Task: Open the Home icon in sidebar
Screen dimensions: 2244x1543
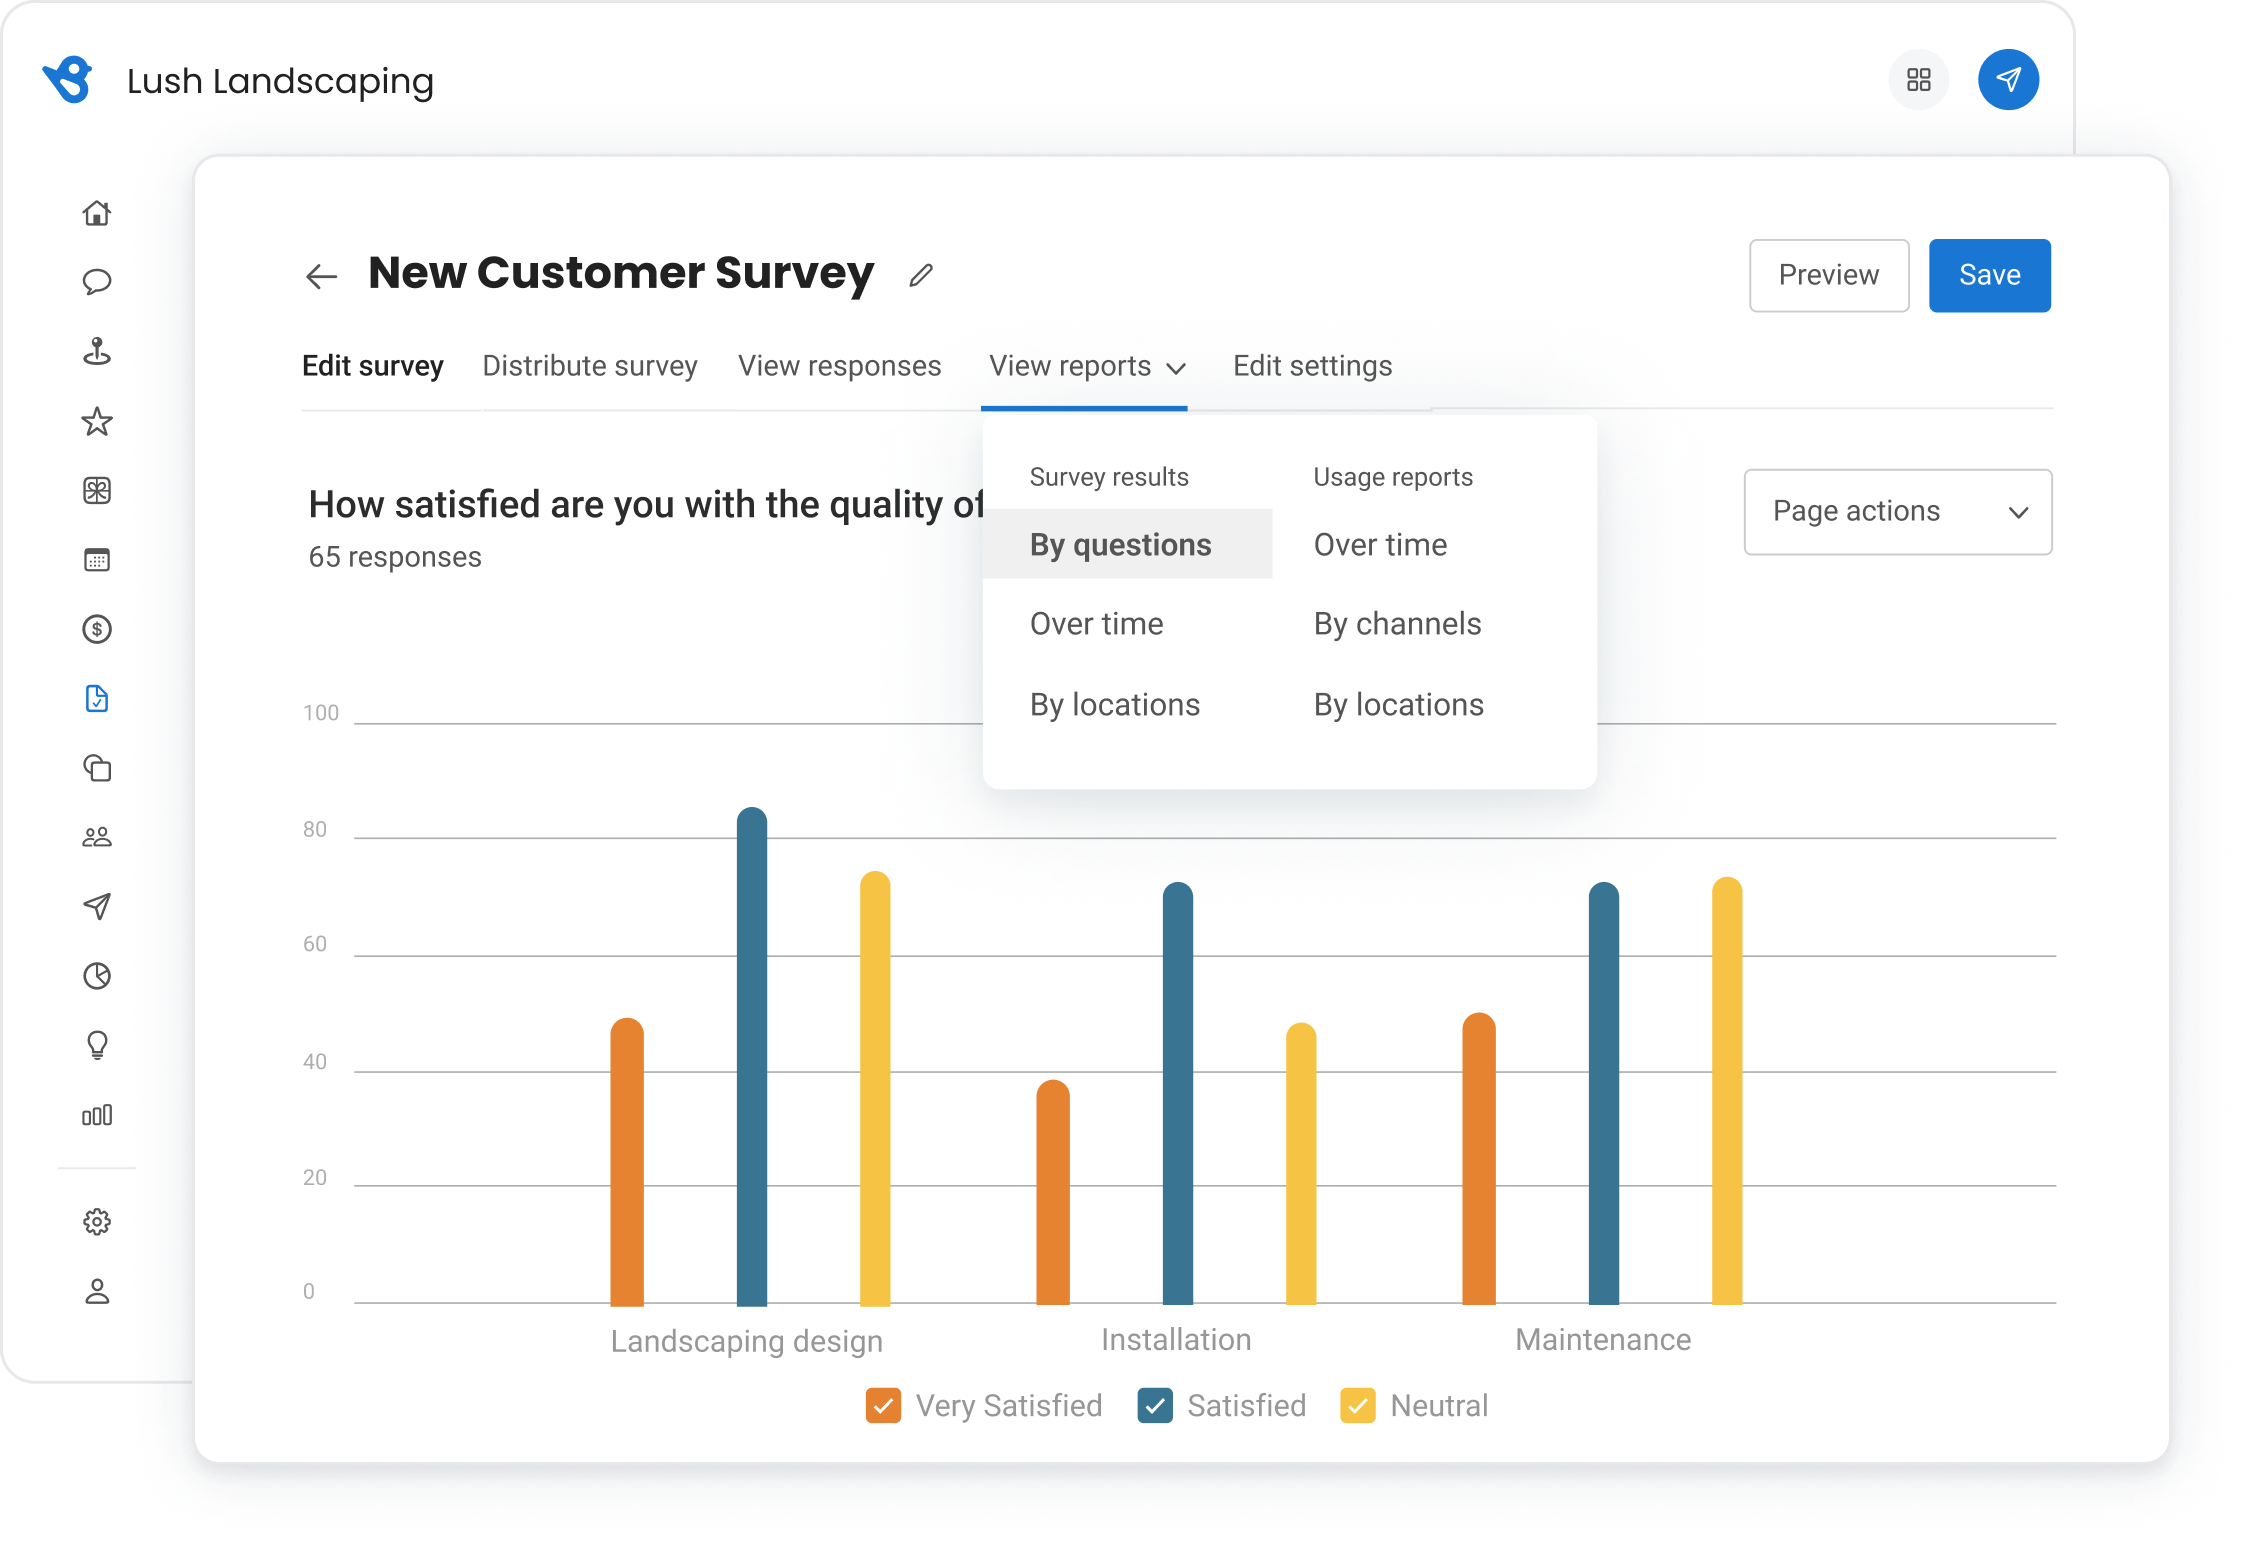Action: click(97, 213)
